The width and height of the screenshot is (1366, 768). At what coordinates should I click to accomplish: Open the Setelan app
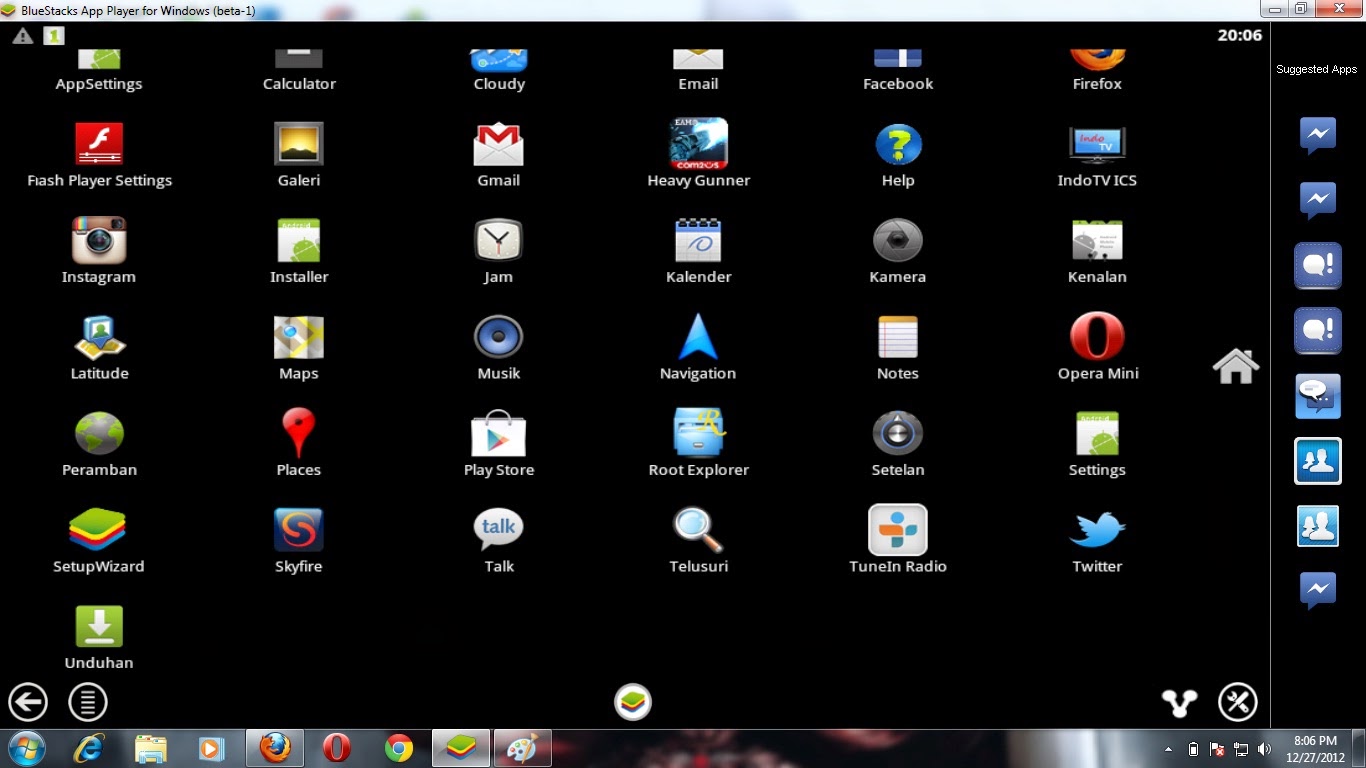pos(898,433)
